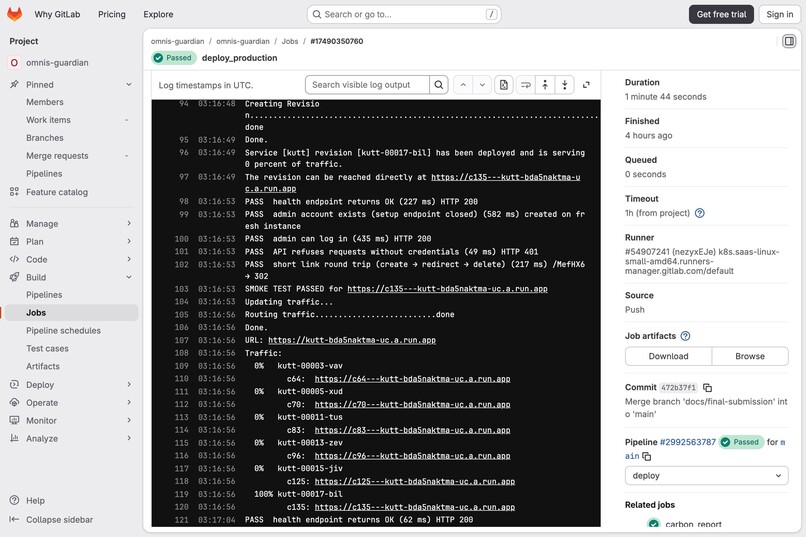
Task: Open Pricing in top navigation
Action: [x=112, y=14]
